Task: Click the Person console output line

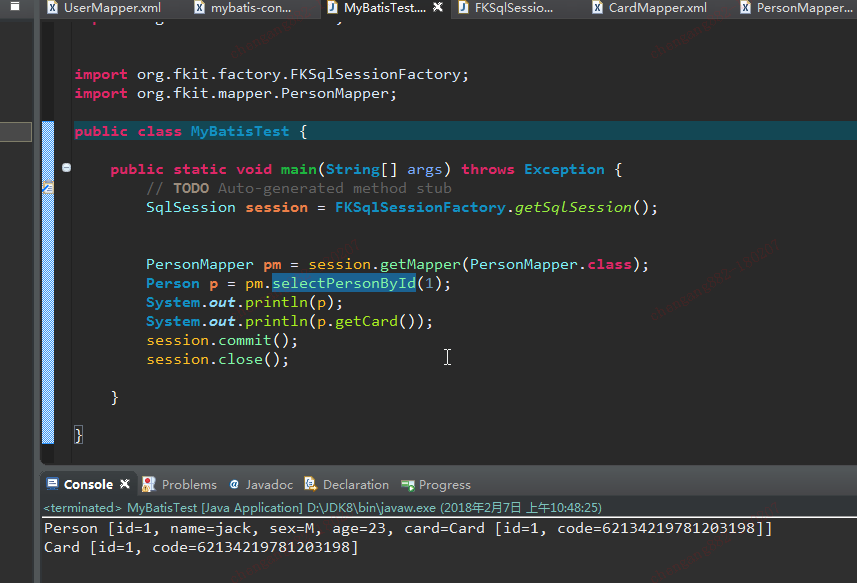Action: click(x=408, y=528)
